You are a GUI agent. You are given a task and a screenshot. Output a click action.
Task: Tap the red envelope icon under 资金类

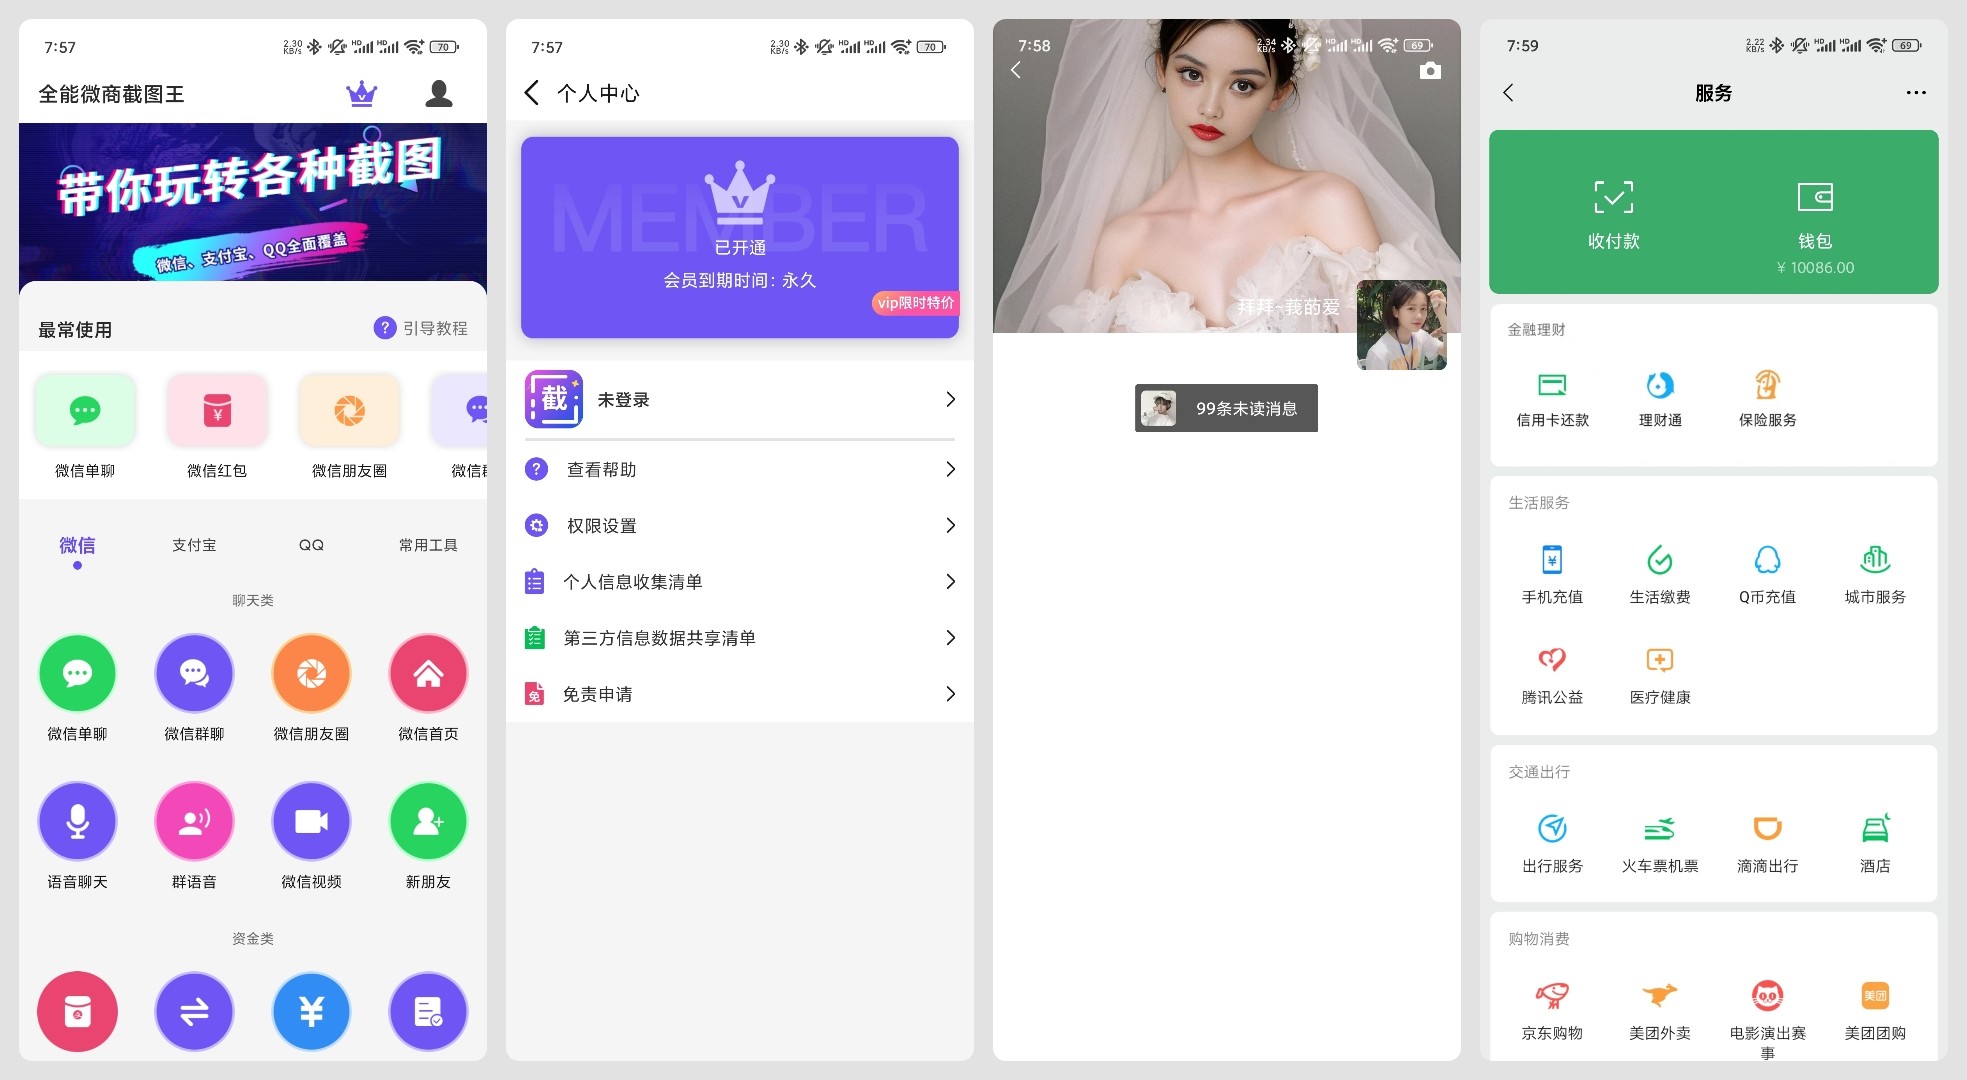point(77,1011)
